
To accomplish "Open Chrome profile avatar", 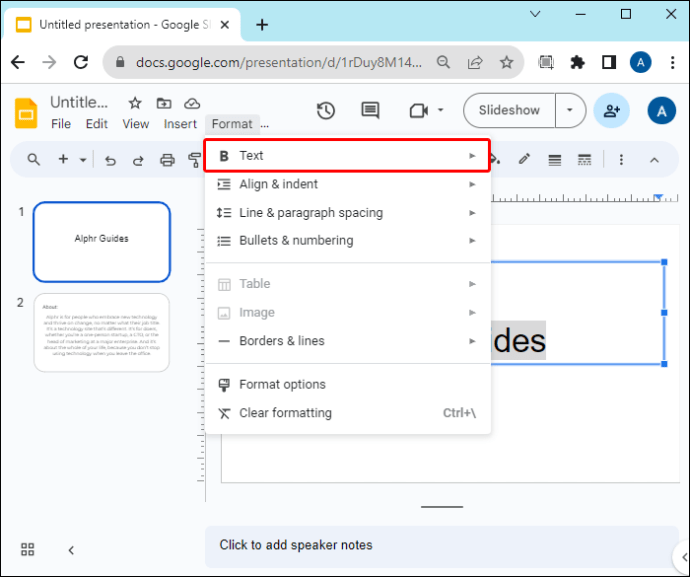I will point(641,62).
